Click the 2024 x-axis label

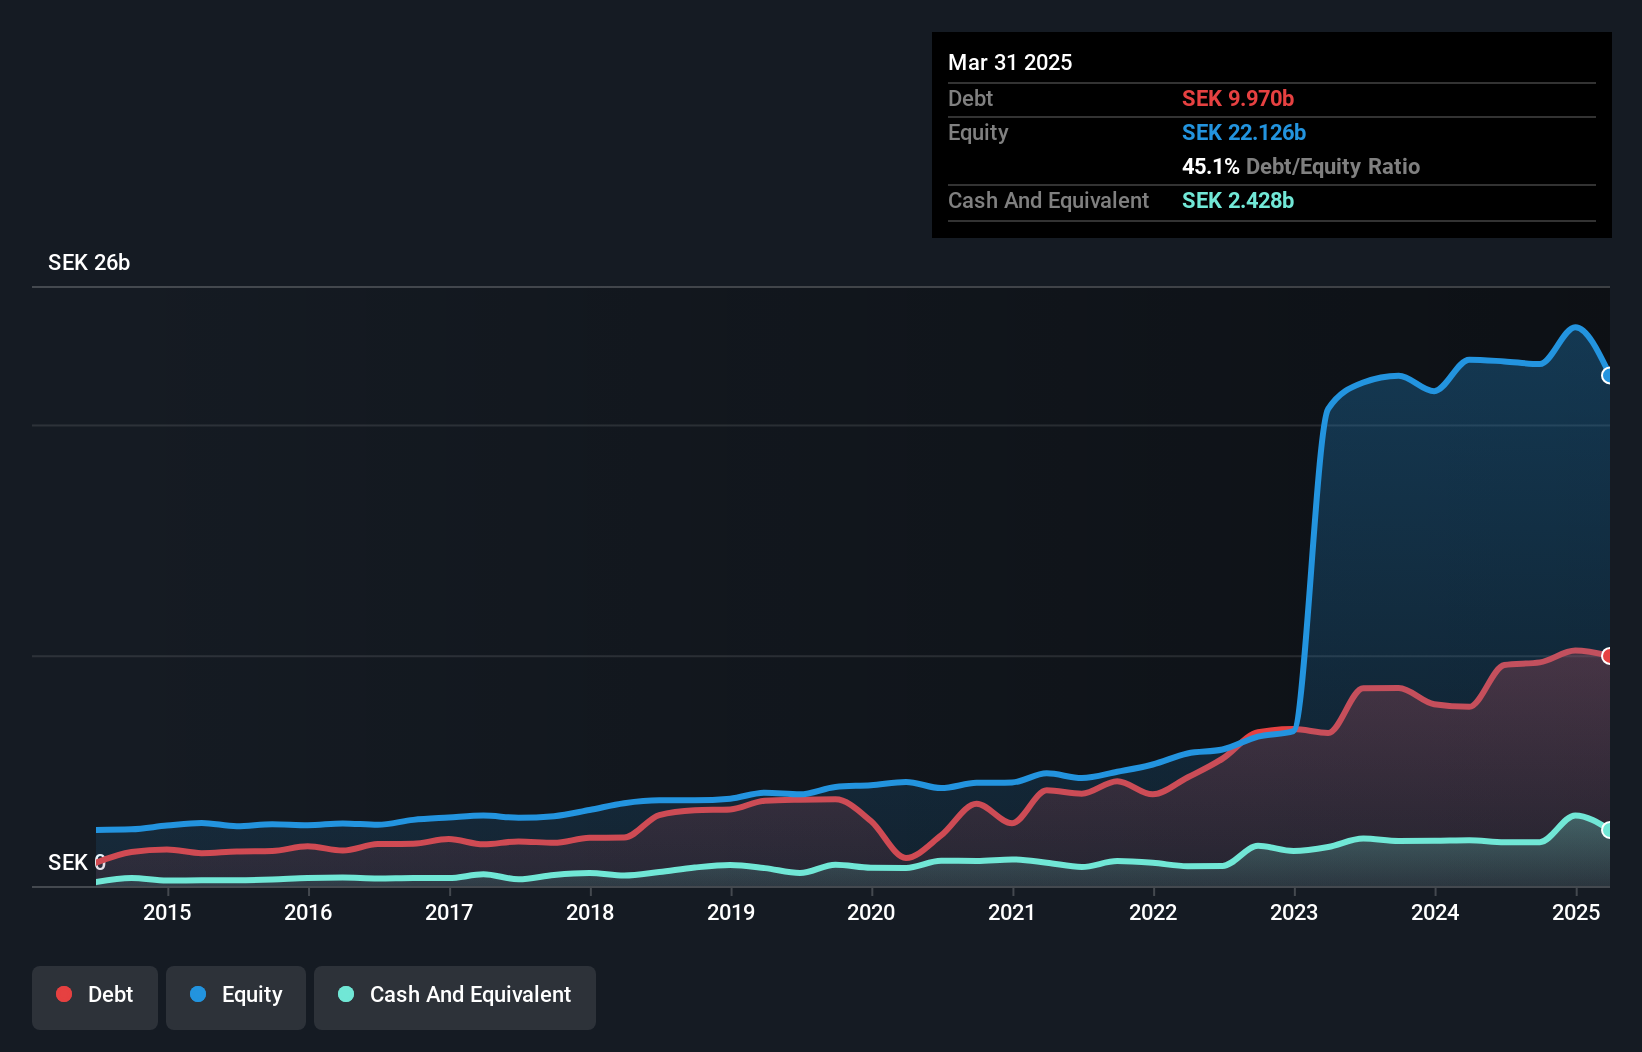pos(1436,912)
